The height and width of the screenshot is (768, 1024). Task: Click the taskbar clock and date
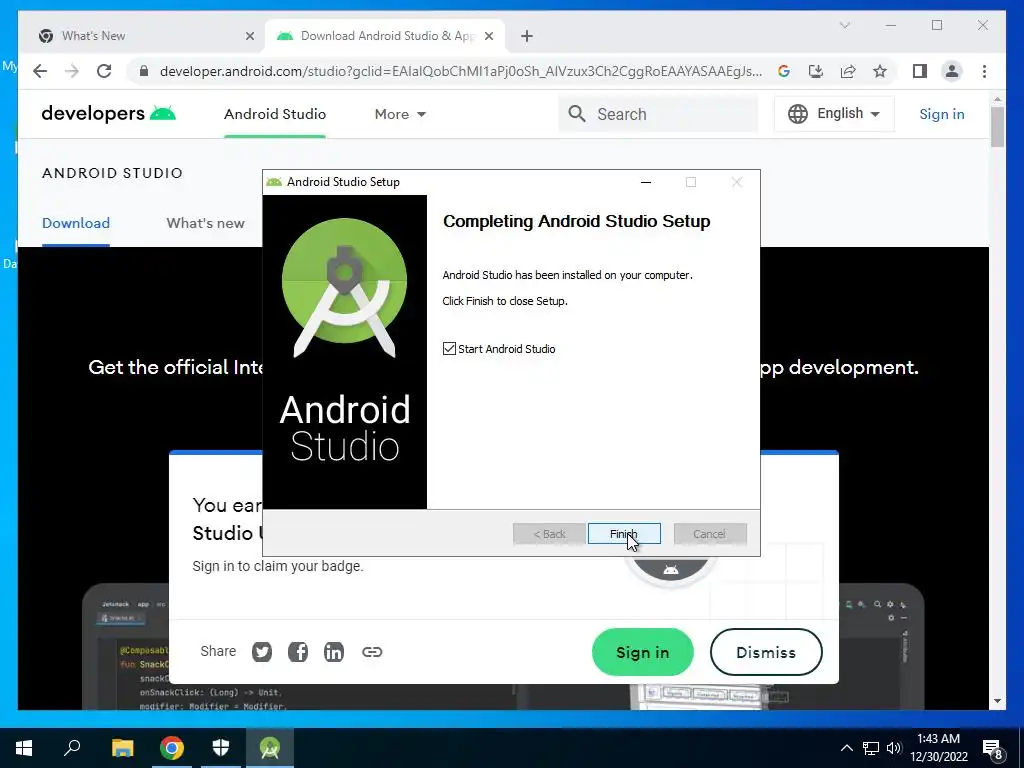point(938,748)
